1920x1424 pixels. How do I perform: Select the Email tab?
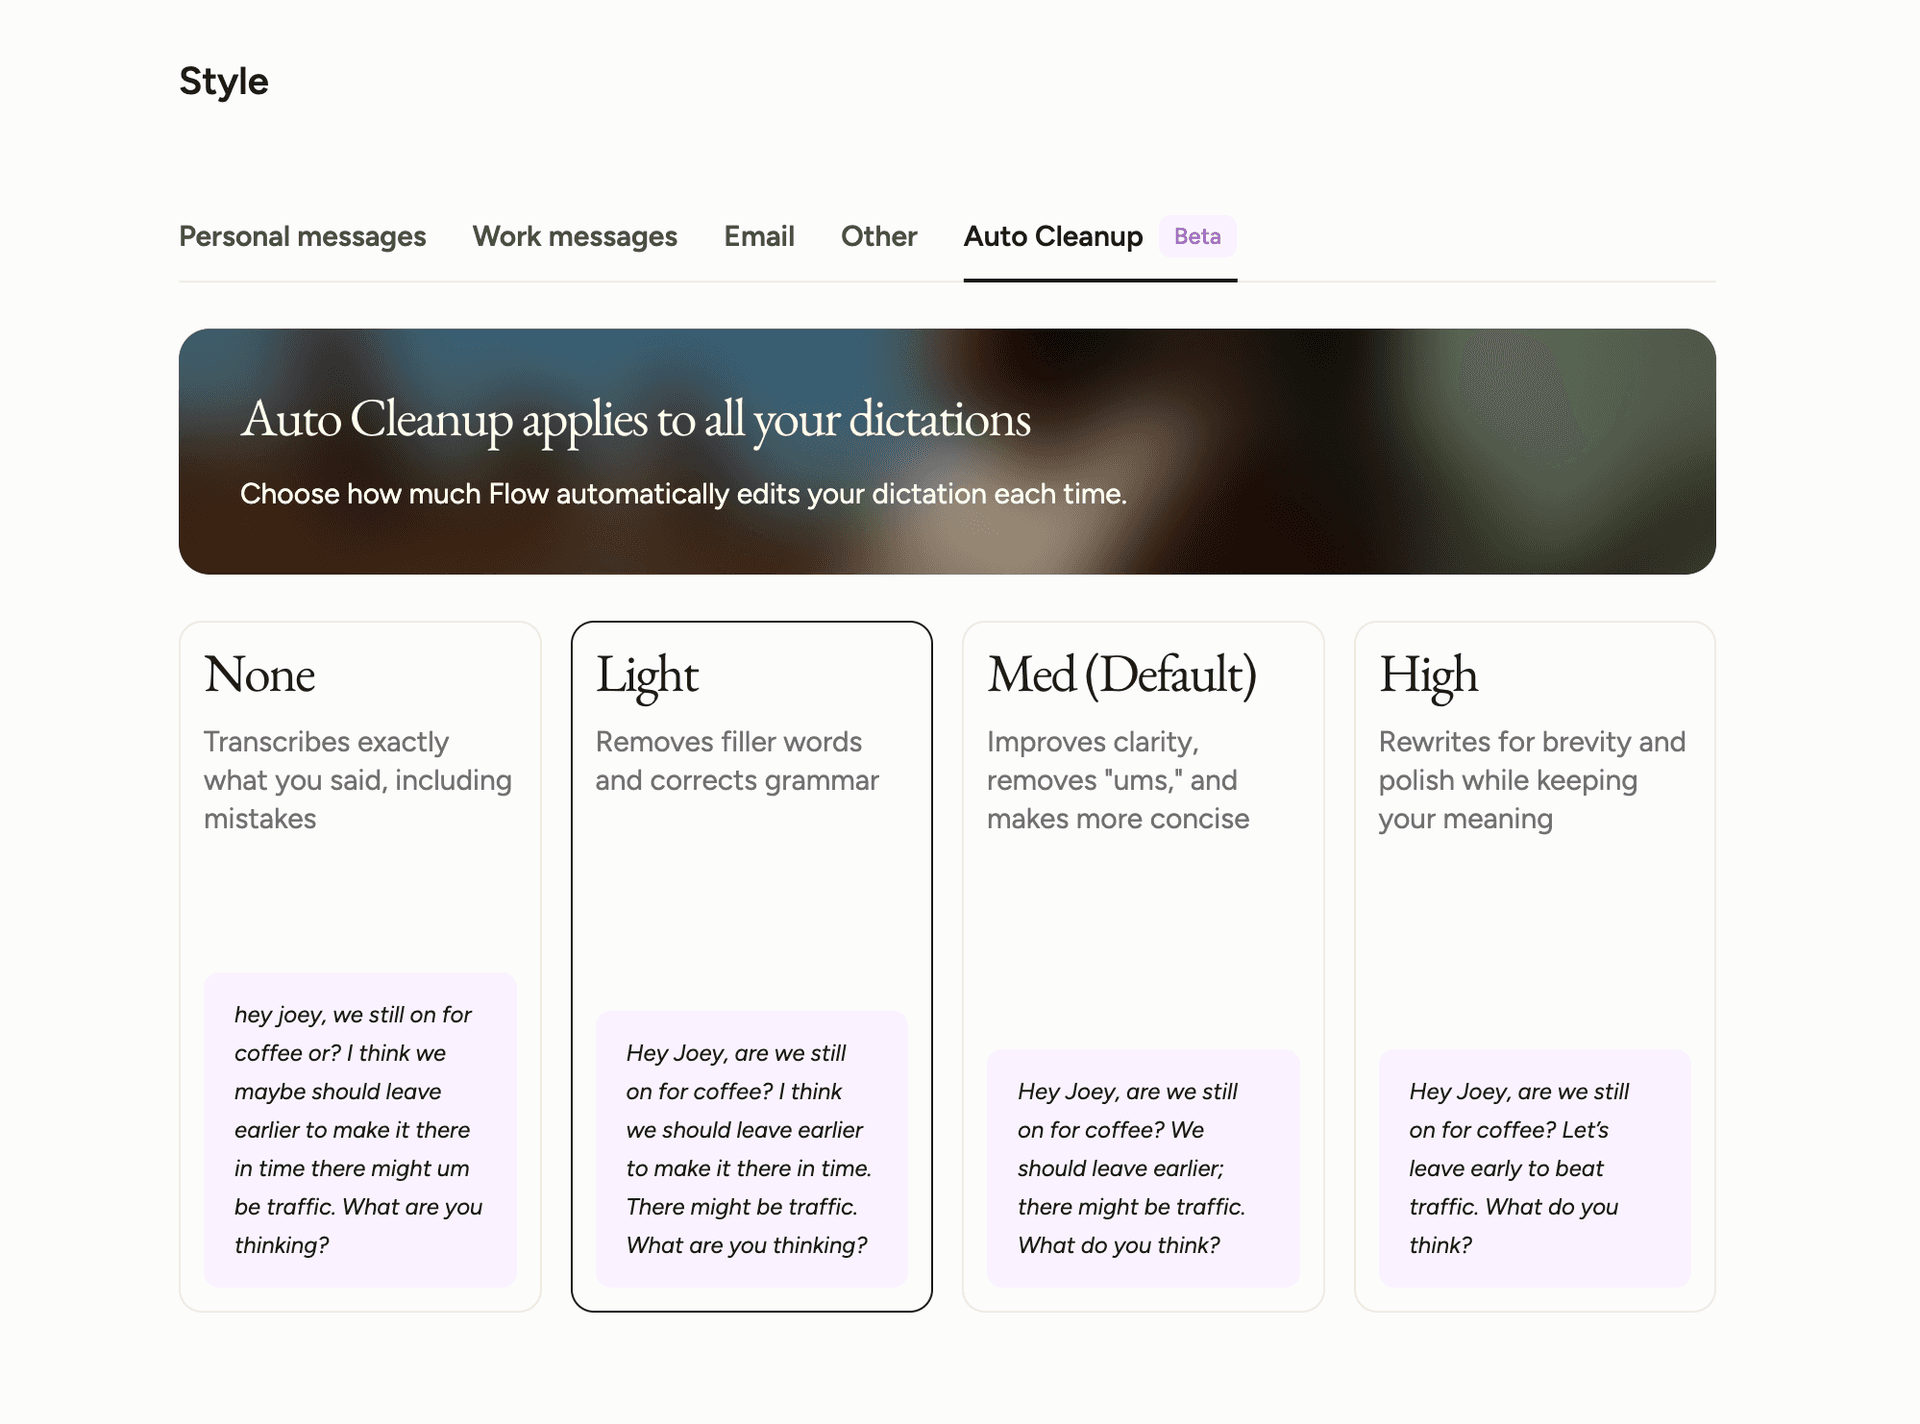[759, 237]
